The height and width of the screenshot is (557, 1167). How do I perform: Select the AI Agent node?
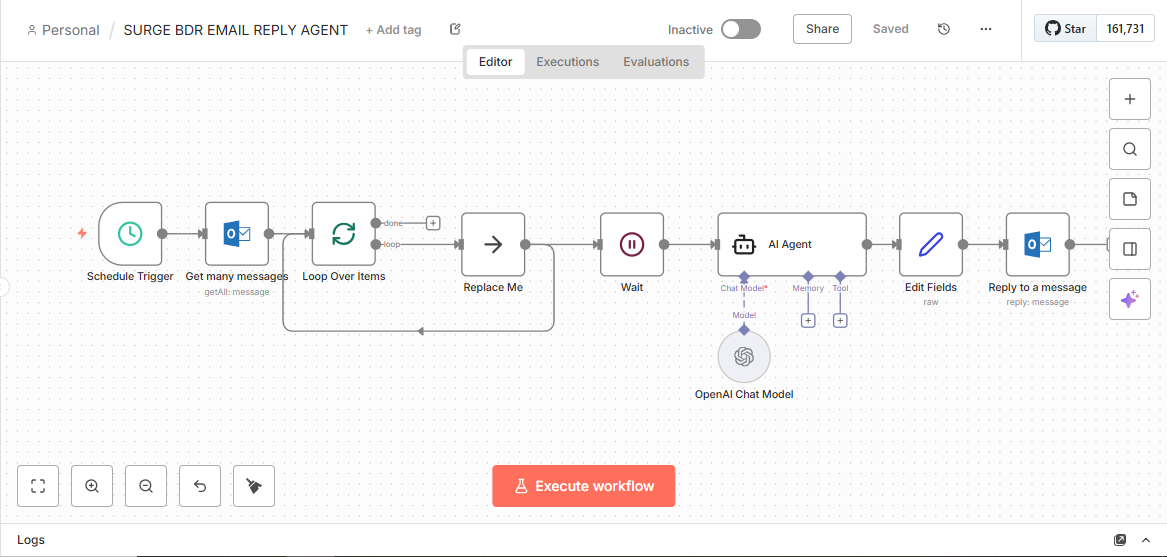point(791,244)
